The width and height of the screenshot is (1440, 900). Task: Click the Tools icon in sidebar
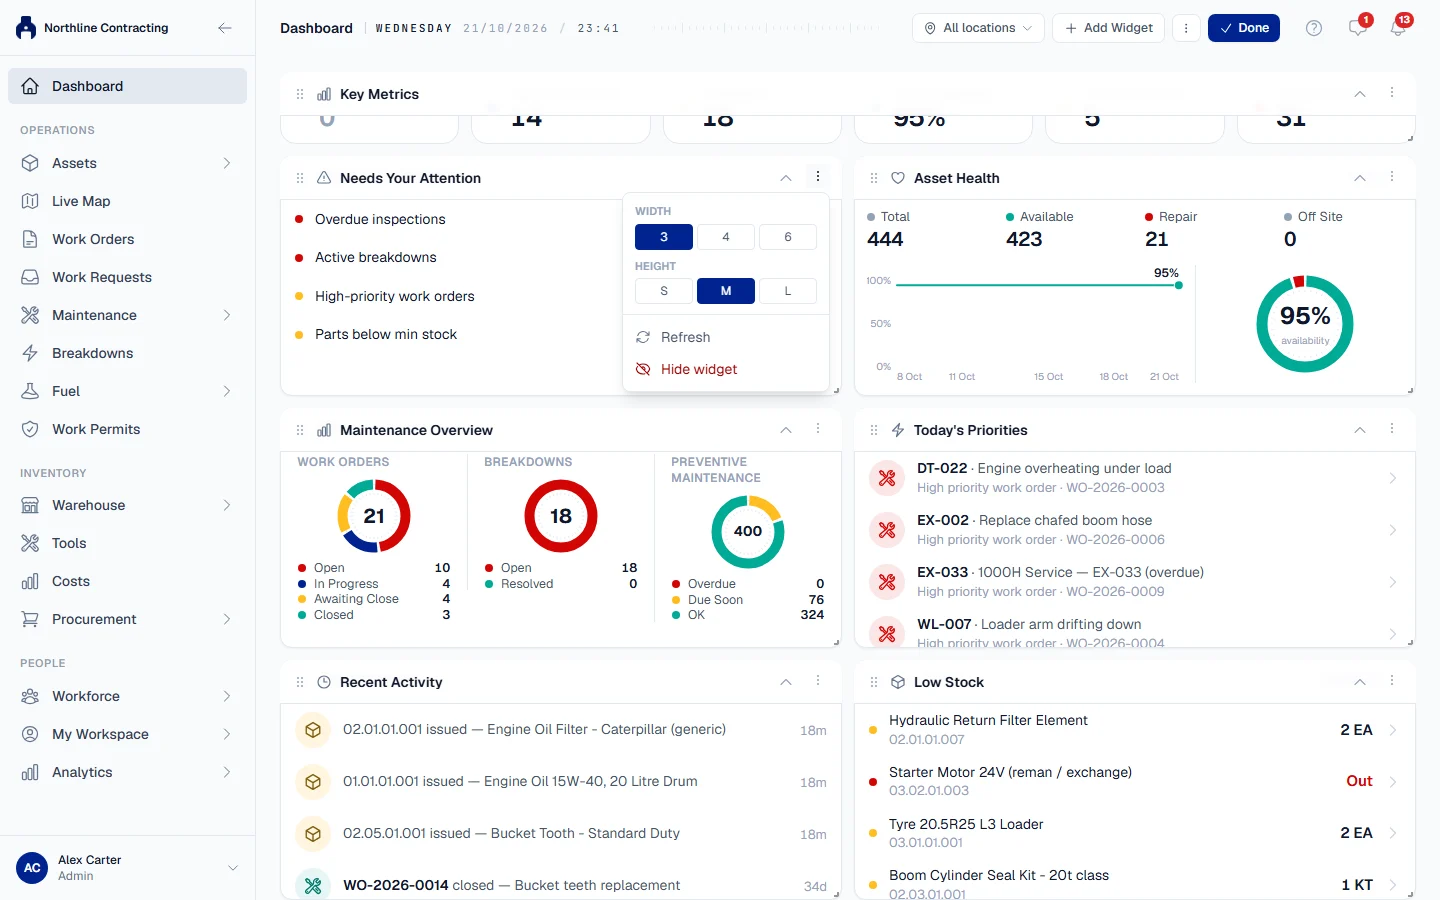[x=30, y=543]
